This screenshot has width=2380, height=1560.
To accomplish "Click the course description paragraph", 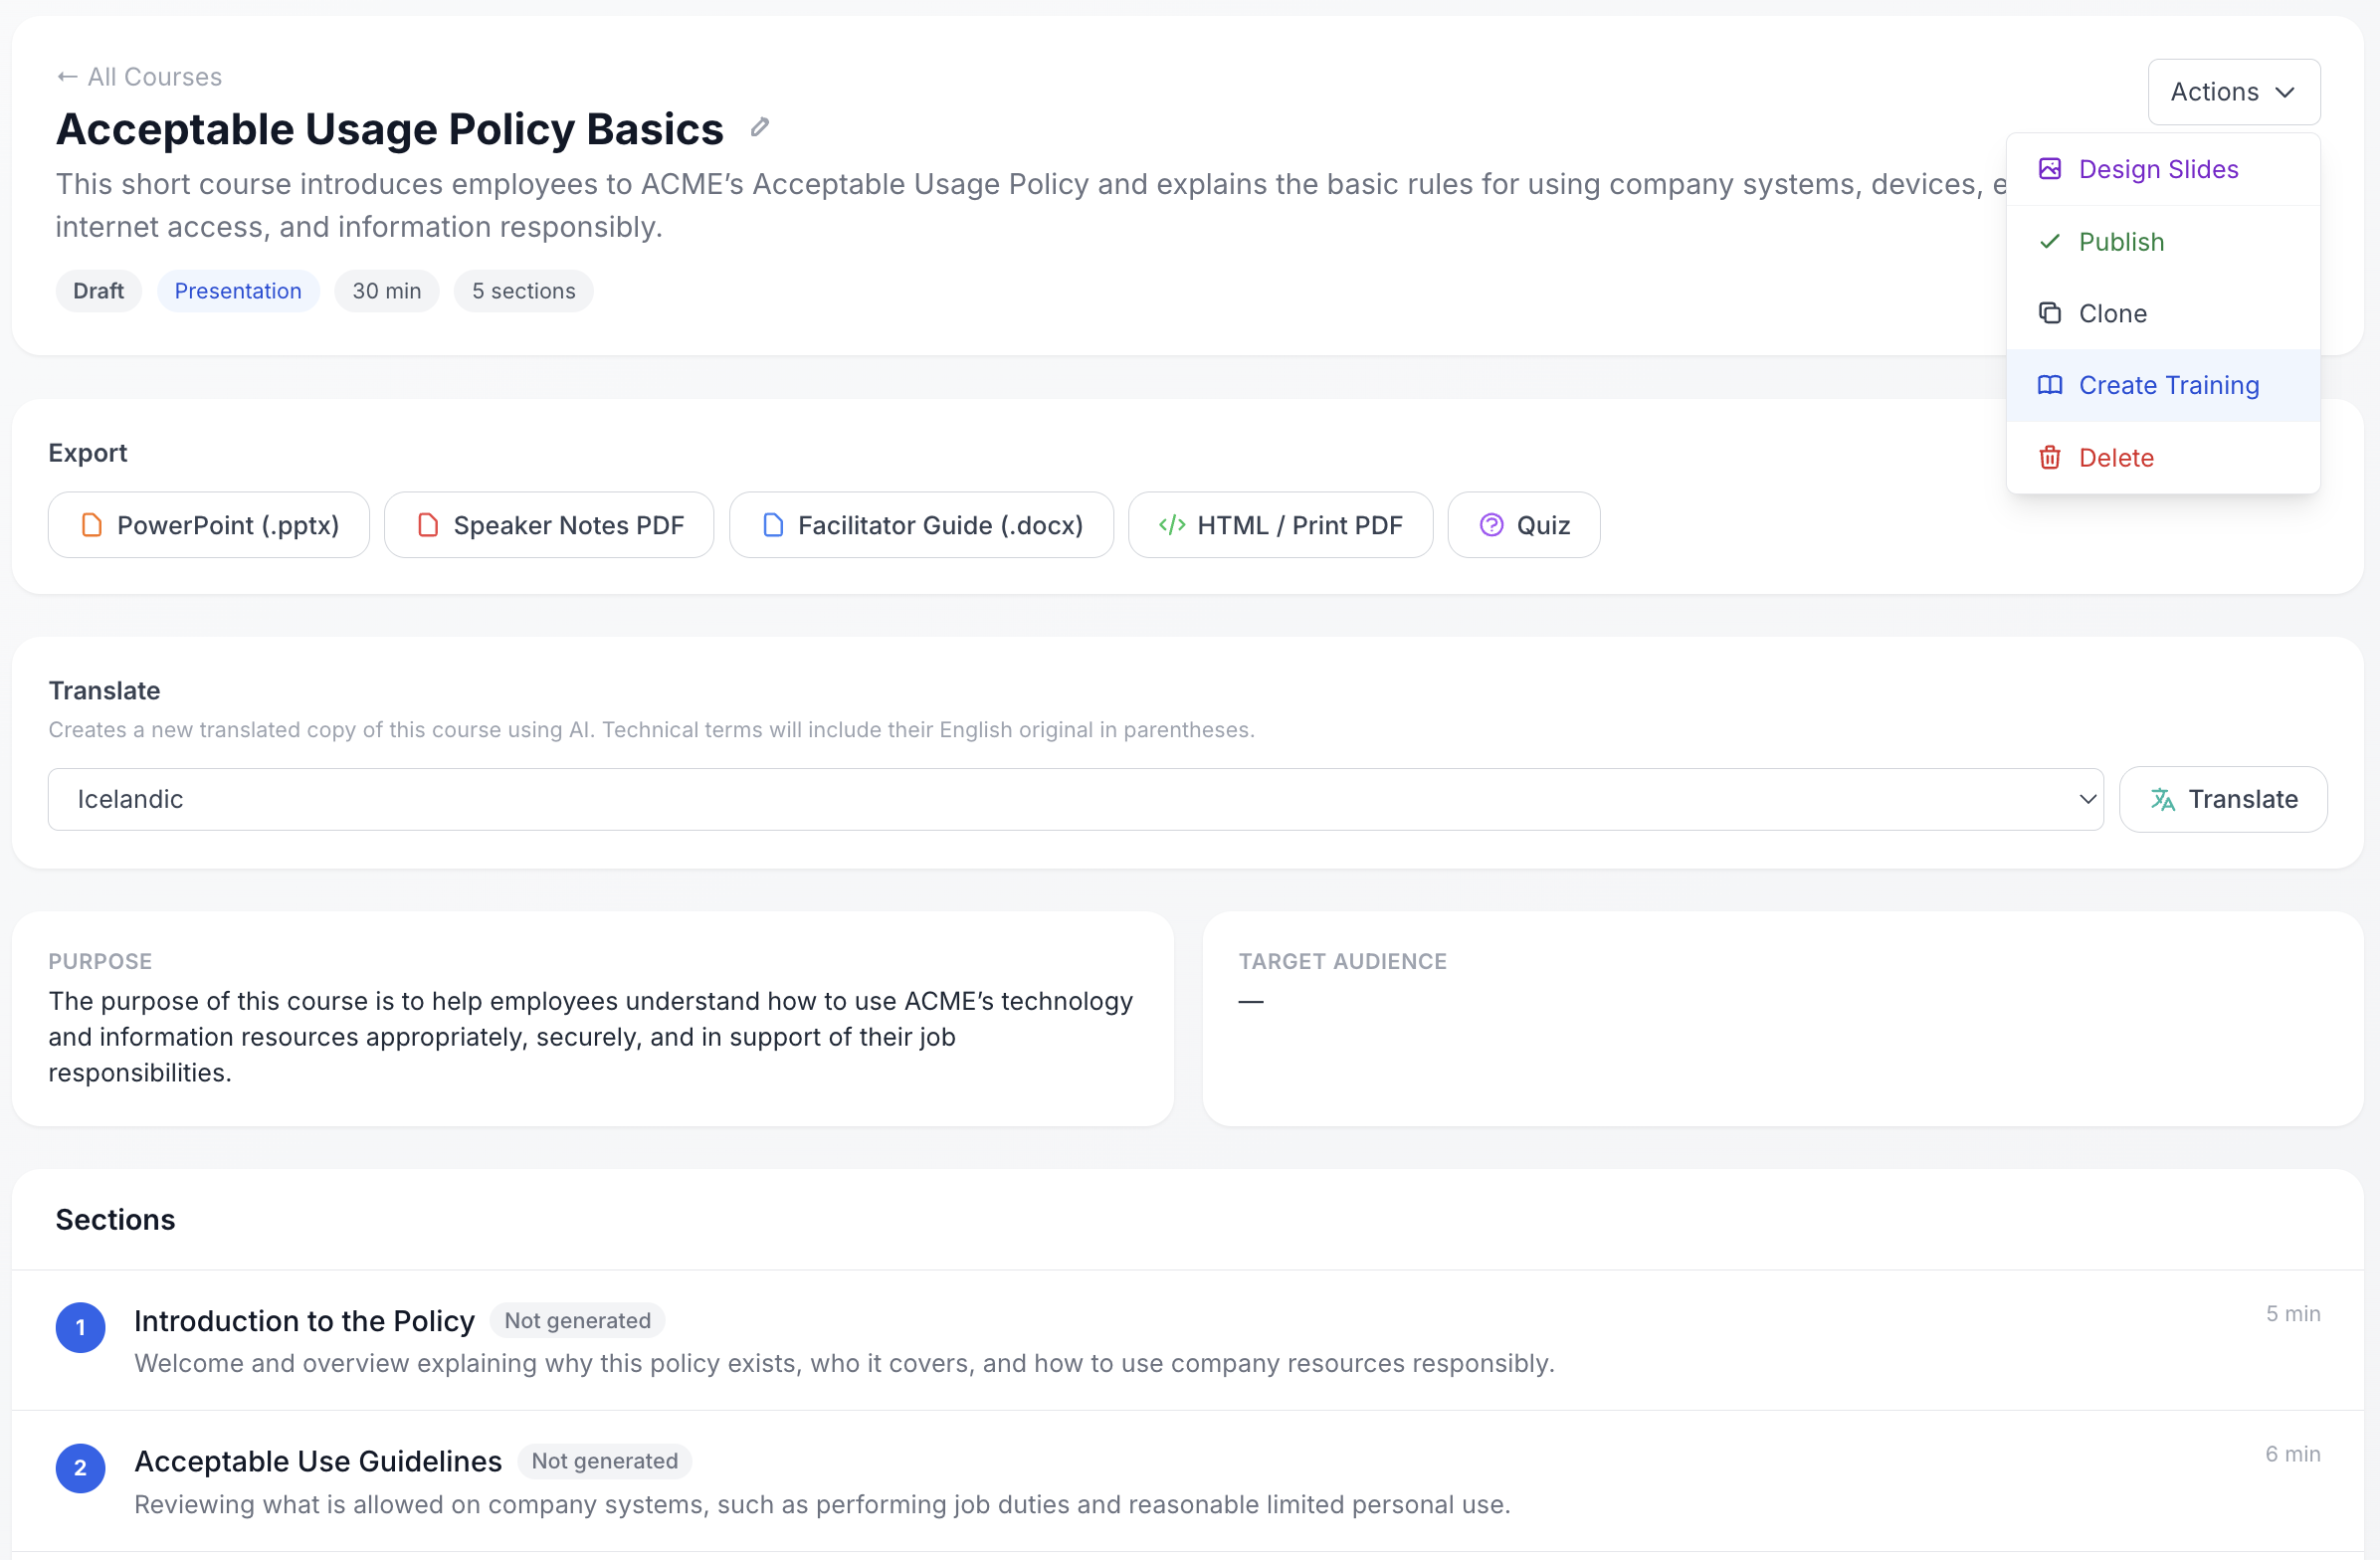I will (1031, 205).
